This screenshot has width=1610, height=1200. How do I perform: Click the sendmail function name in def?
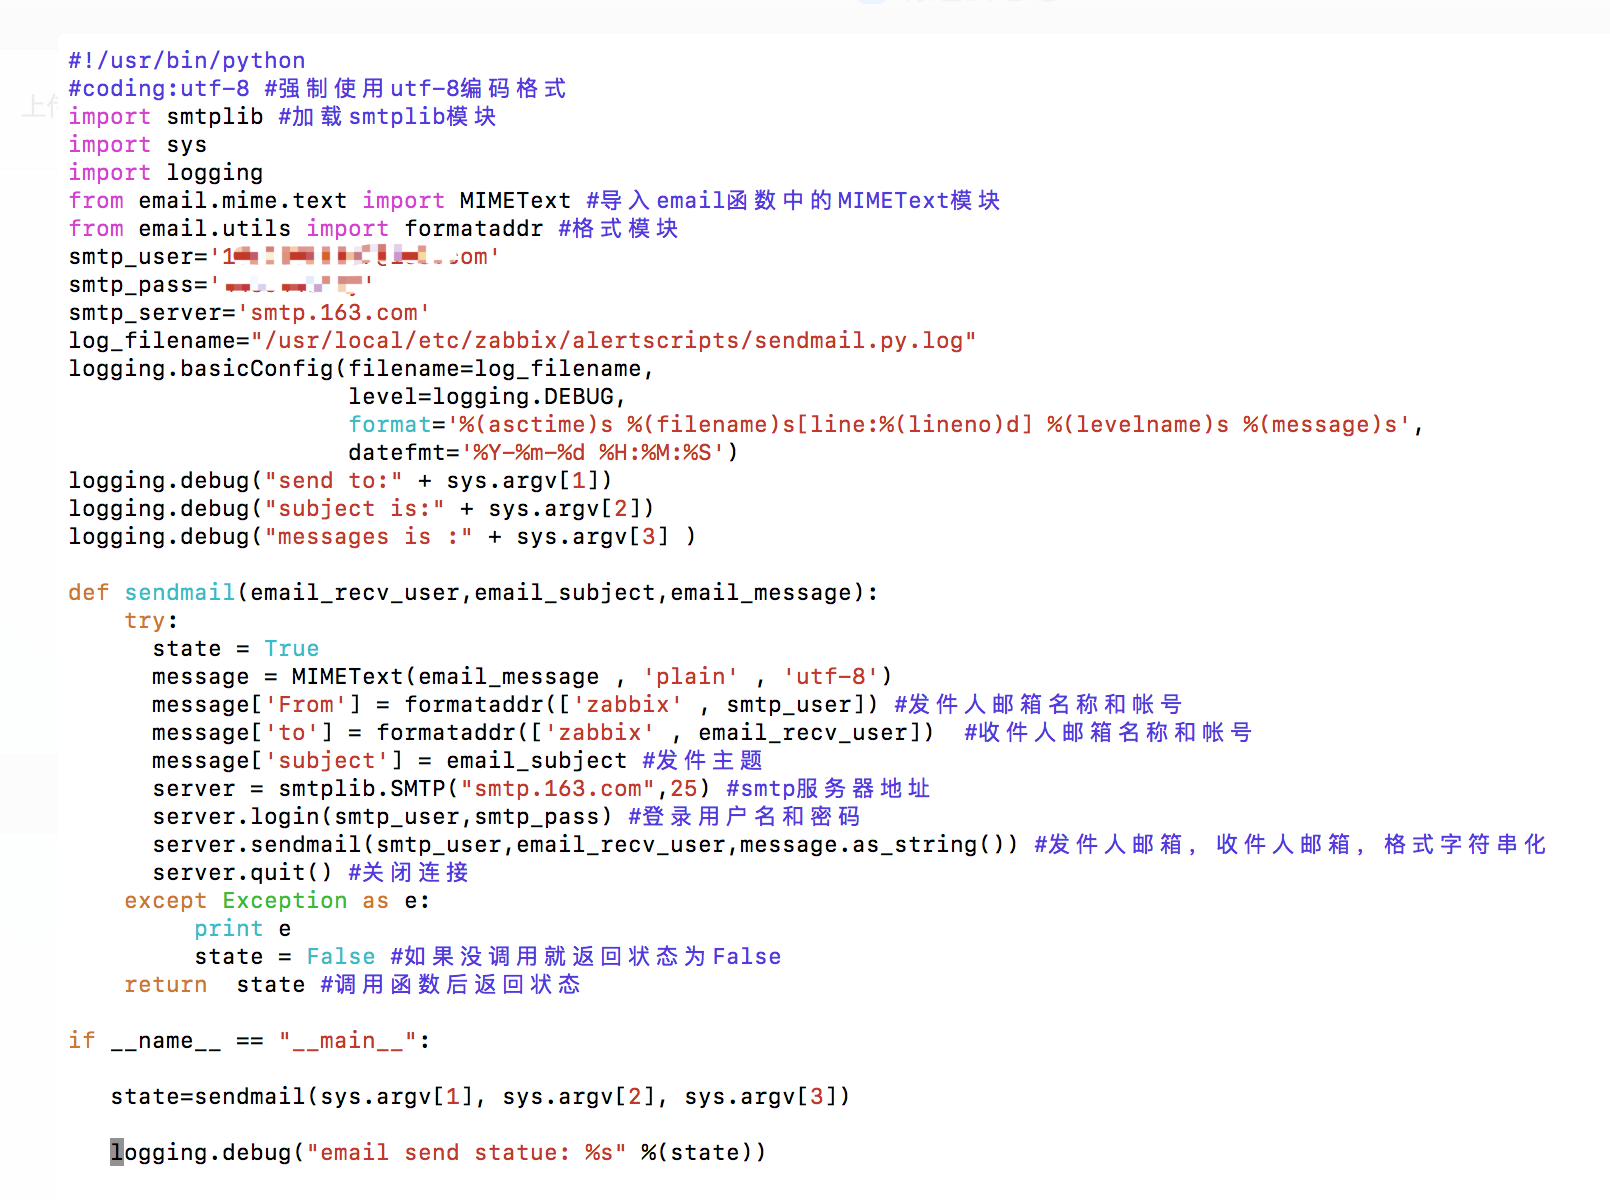179,592
